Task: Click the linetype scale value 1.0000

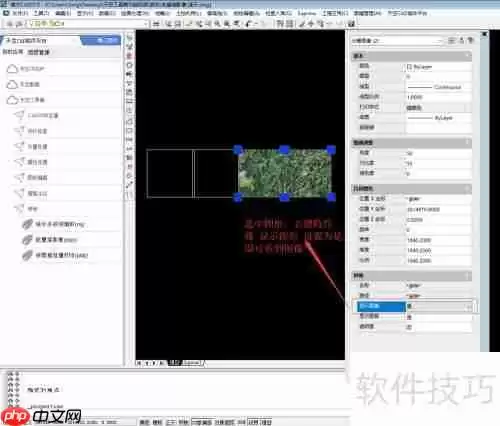Action: click(439, 97)
